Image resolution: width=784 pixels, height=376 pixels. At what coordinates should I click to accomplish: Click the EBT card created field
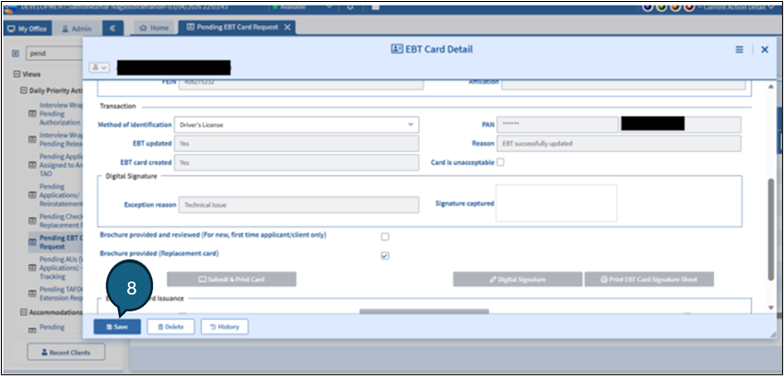(x=296, y=162)
